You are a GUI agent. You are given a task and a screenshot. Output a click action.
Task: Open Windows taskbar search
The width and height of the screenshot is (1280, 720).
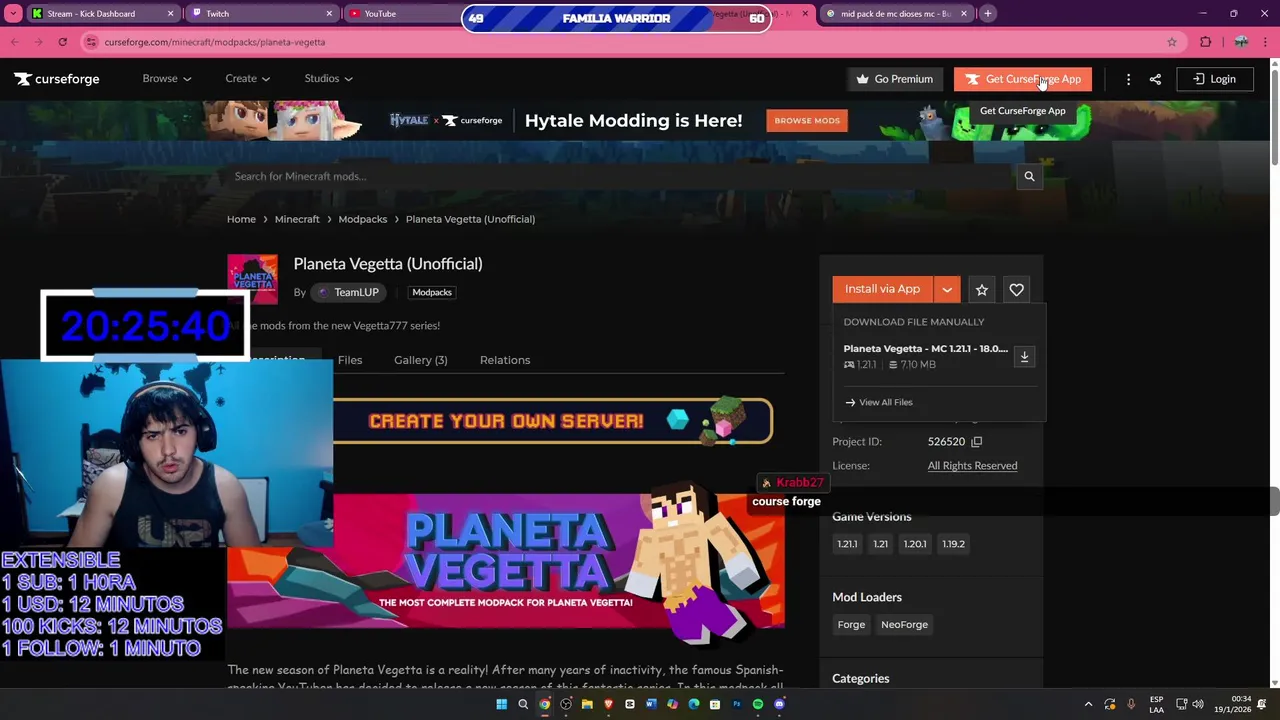coord(523,704)
